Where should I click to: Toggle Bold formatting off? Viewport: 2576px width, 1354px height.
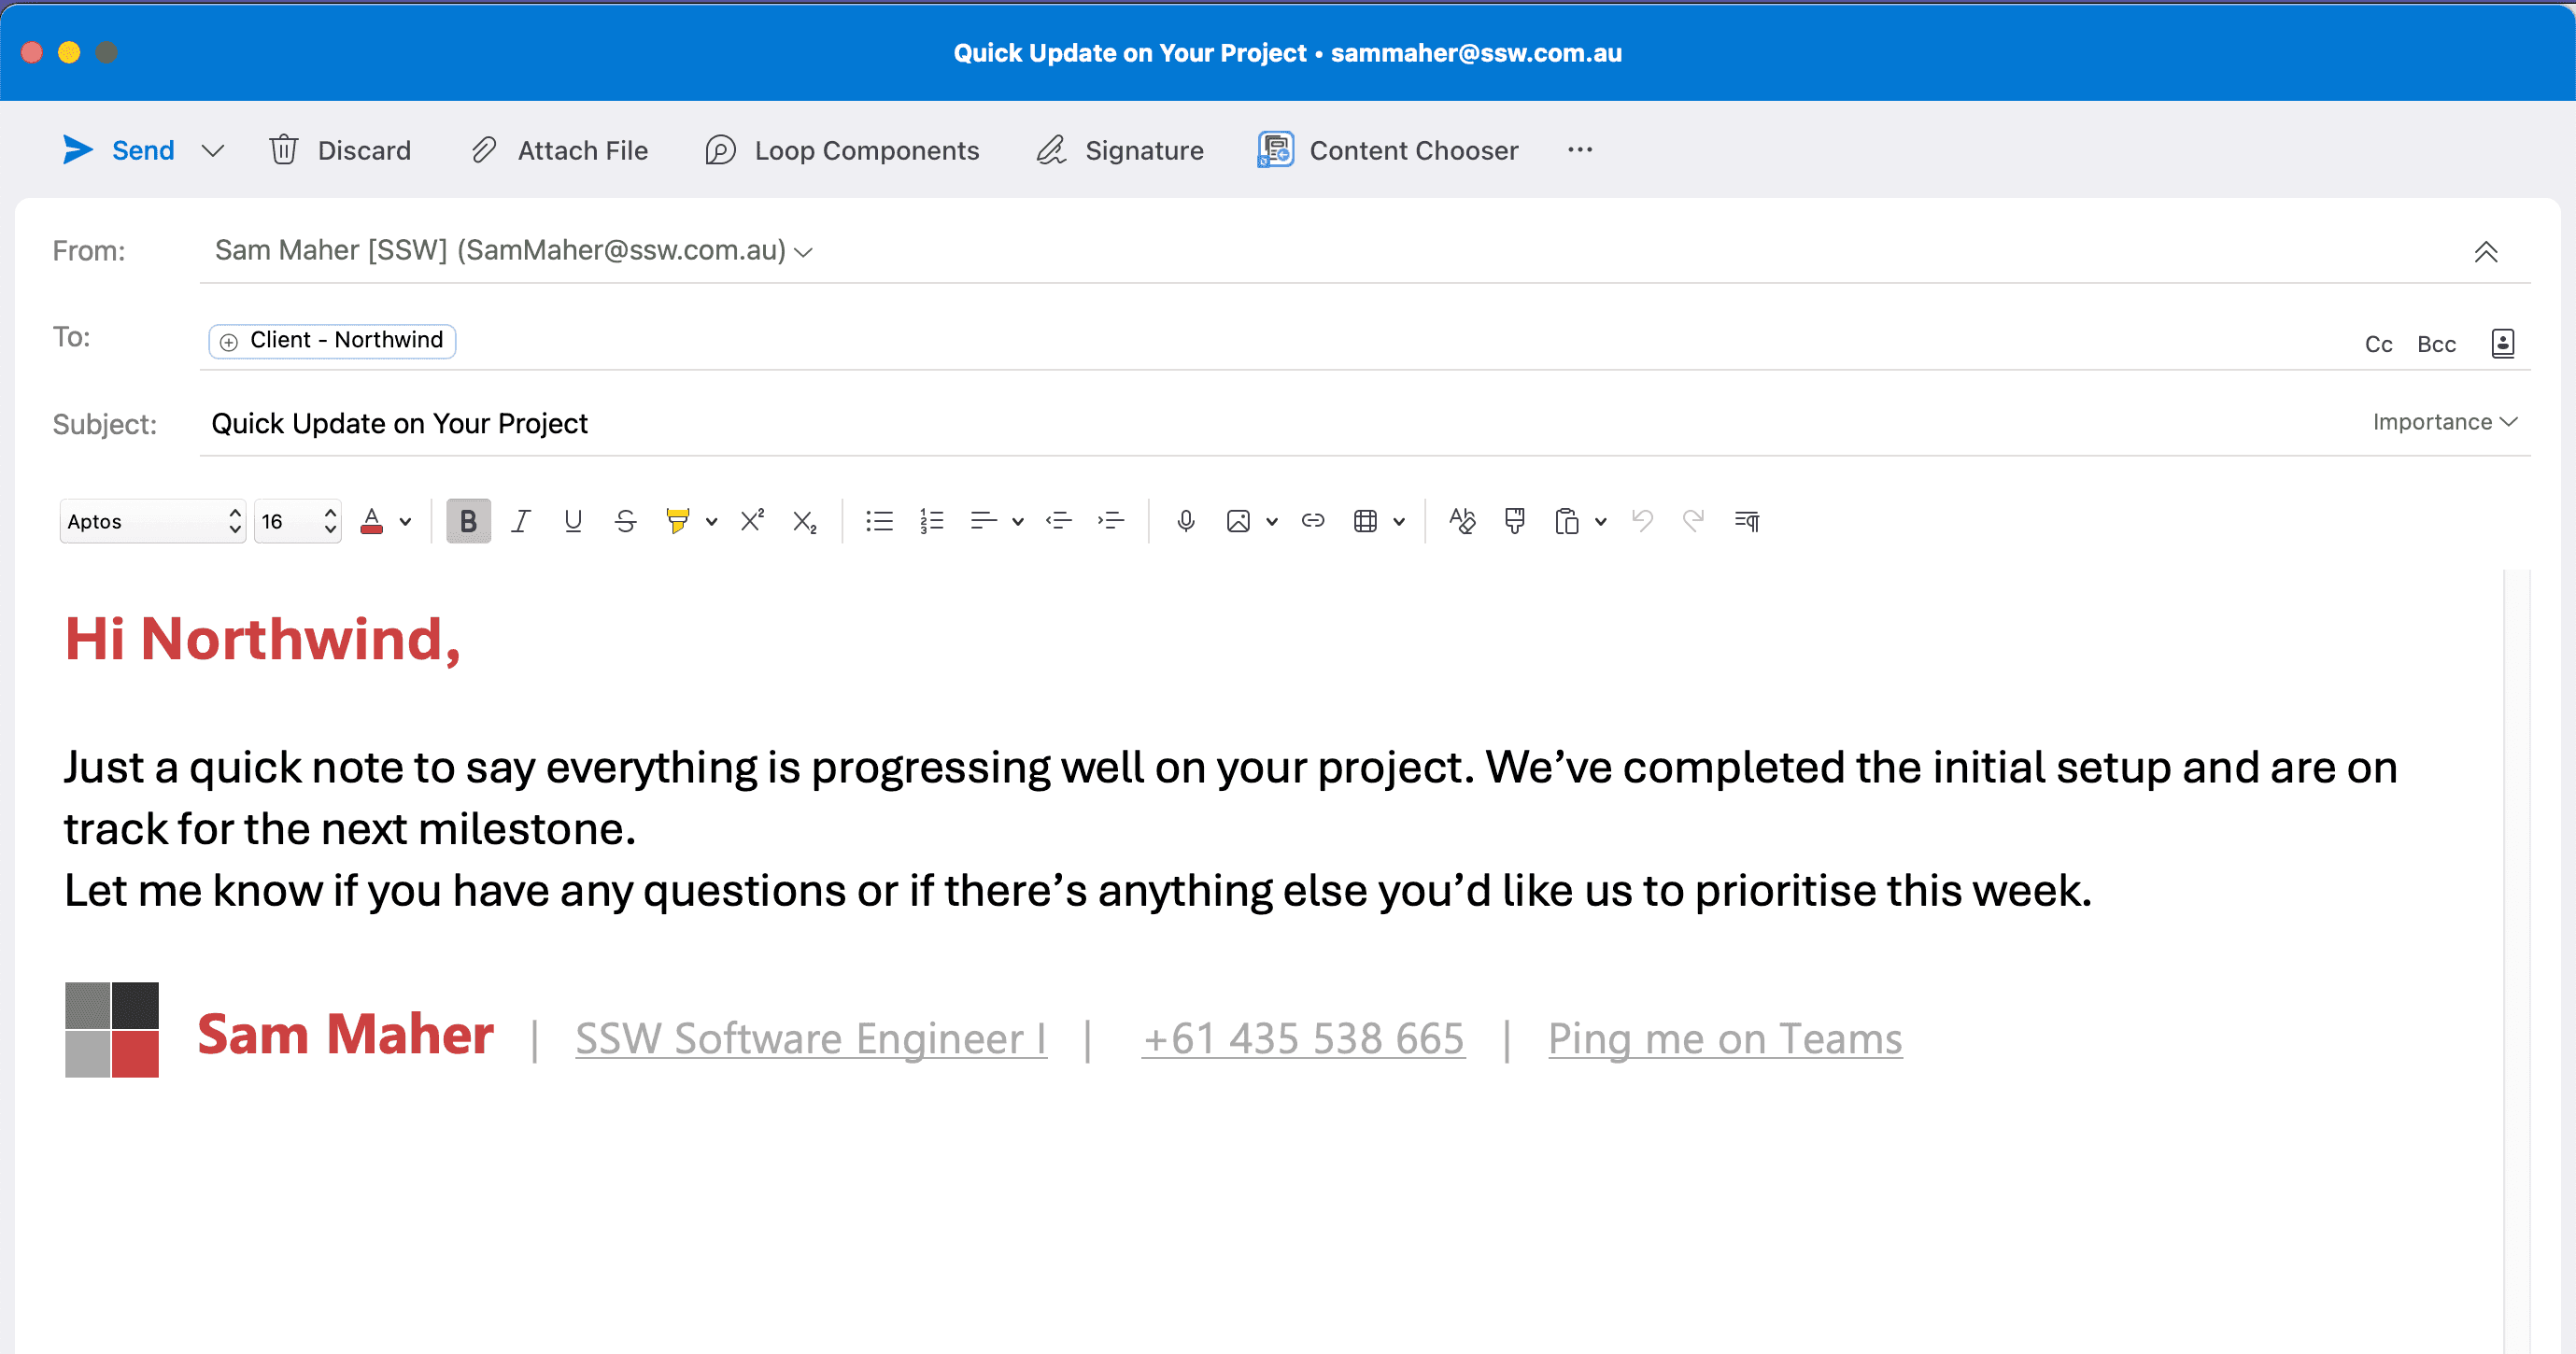coord(468,521)
